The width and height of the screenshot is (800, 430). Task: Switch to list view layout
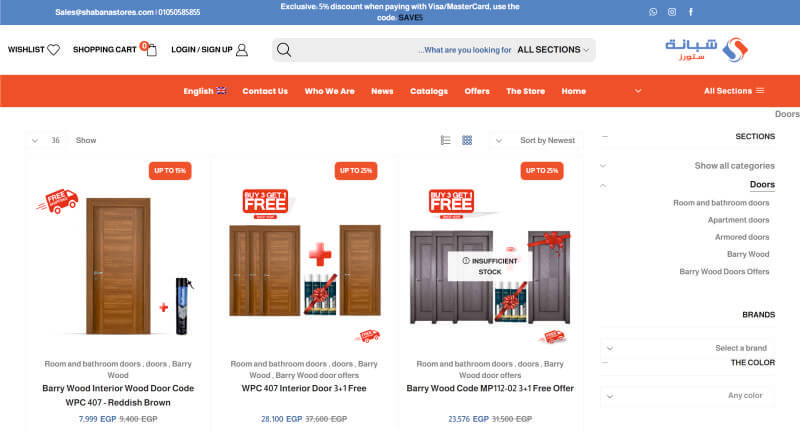click(x=445, y=140)
